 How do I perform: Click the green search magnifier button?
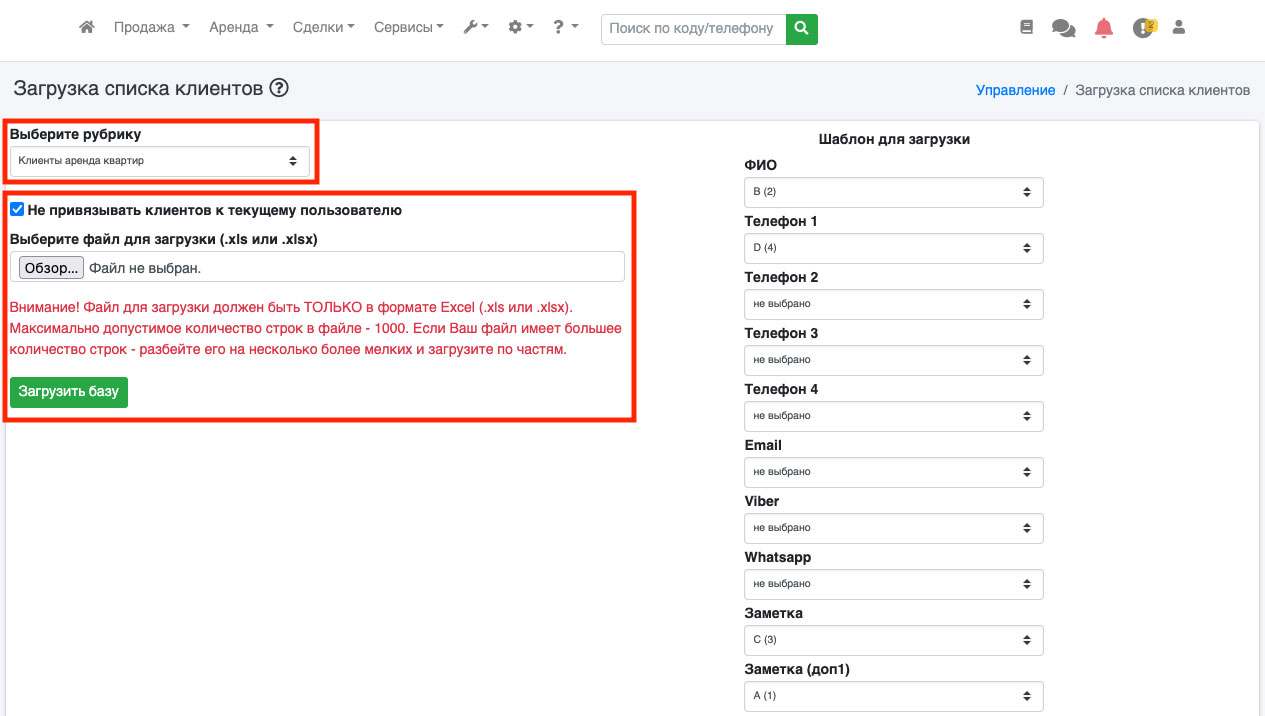[x=801, y=29]
